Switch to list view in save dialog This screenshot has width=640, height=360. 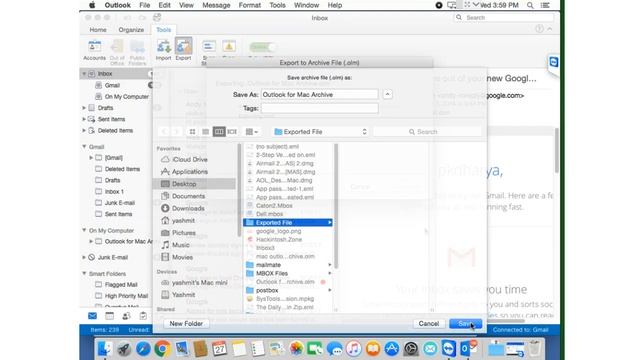pos(206,132)
